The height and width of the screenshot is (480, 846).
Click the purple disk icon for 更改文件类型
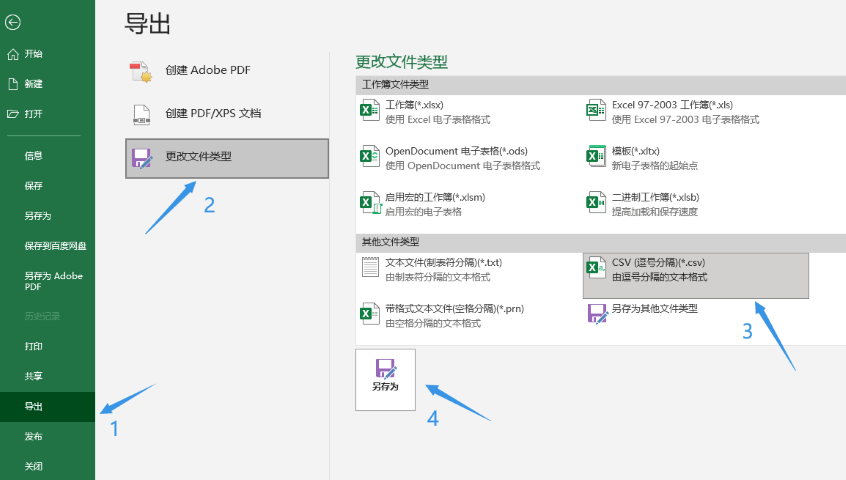pos(142,159)
